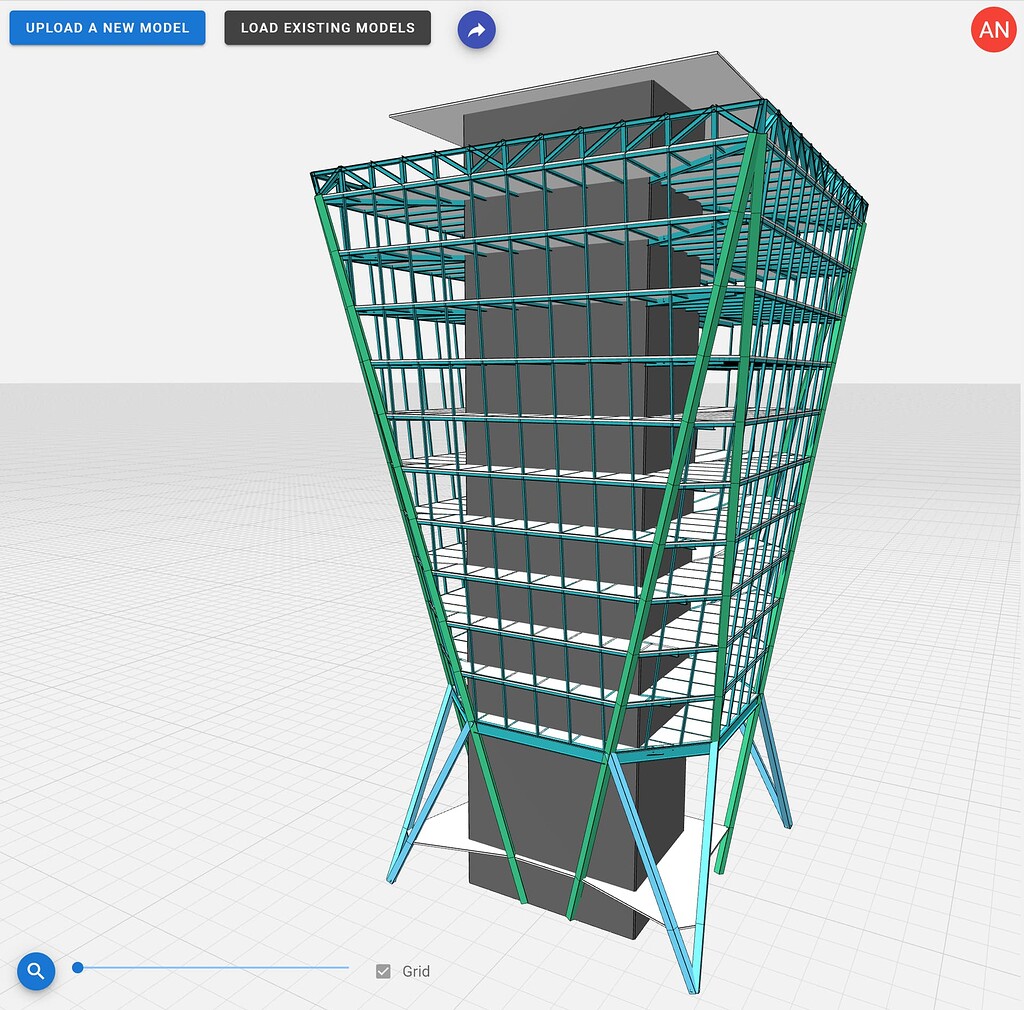Open the AN profile badge top right
The image size is (1024, 1010).
click(993, 29)
